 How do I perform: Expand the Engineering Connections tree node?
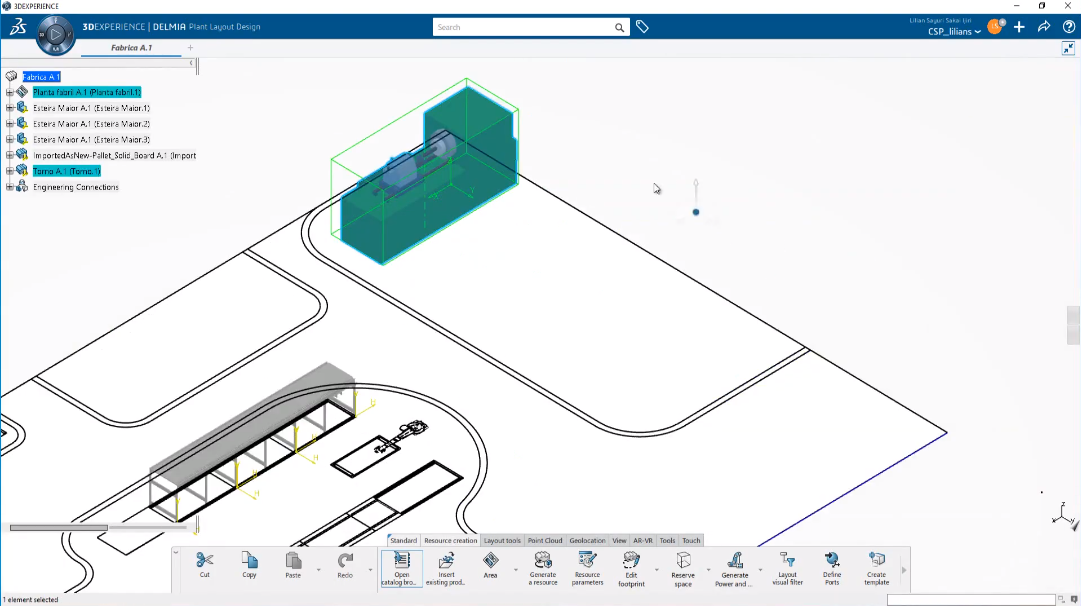(x=10, y=187)
